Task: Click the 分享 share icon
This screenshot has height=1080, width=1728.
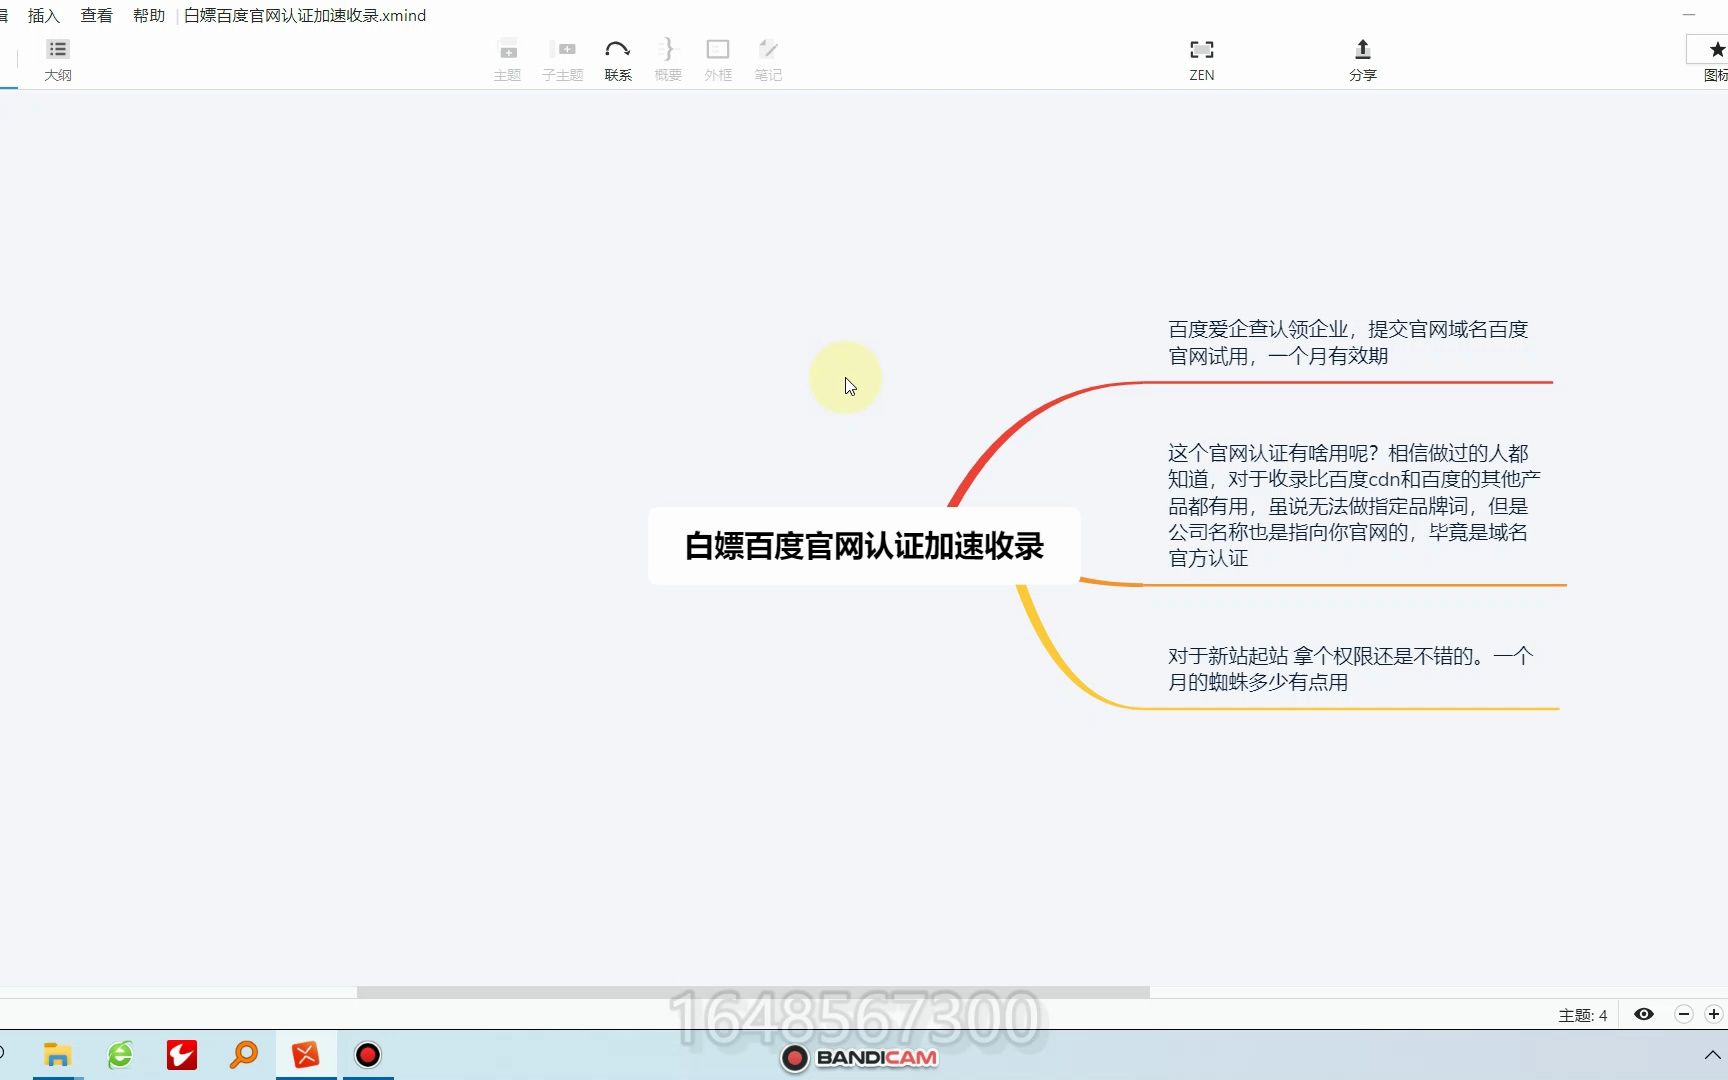Action: coord(1363,60)
